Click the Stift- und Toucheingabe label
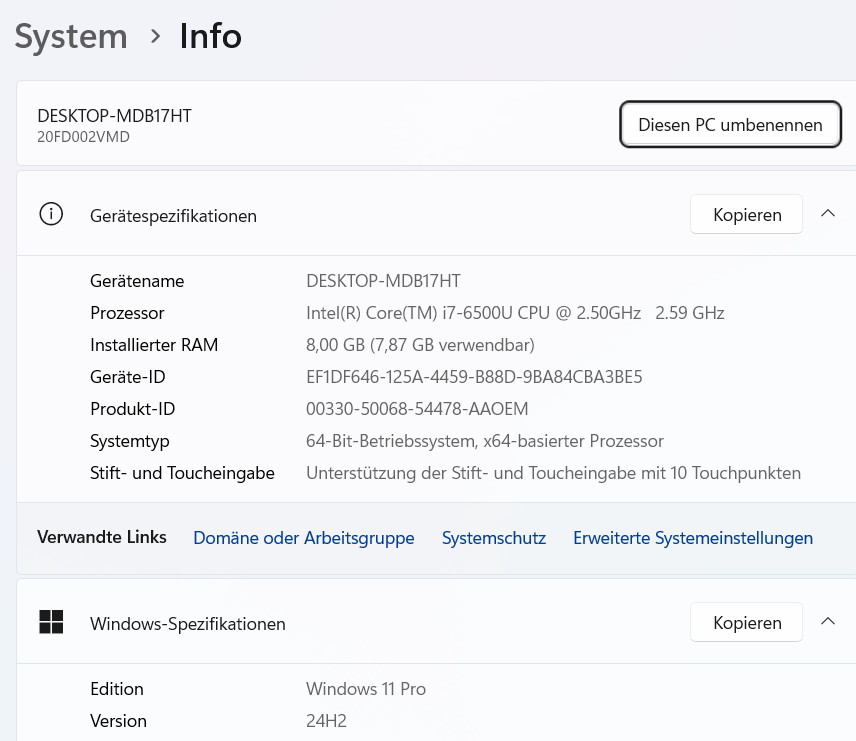The width and height of the screenshot is (856, 741). (182, 473)
